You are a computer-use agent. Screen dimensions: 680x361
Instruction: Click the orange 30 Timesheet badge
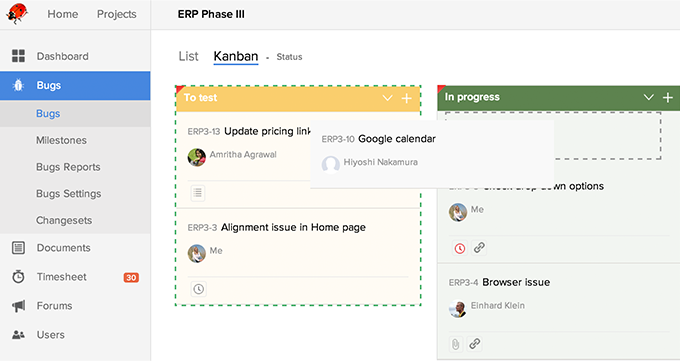(x=131, y=277)
